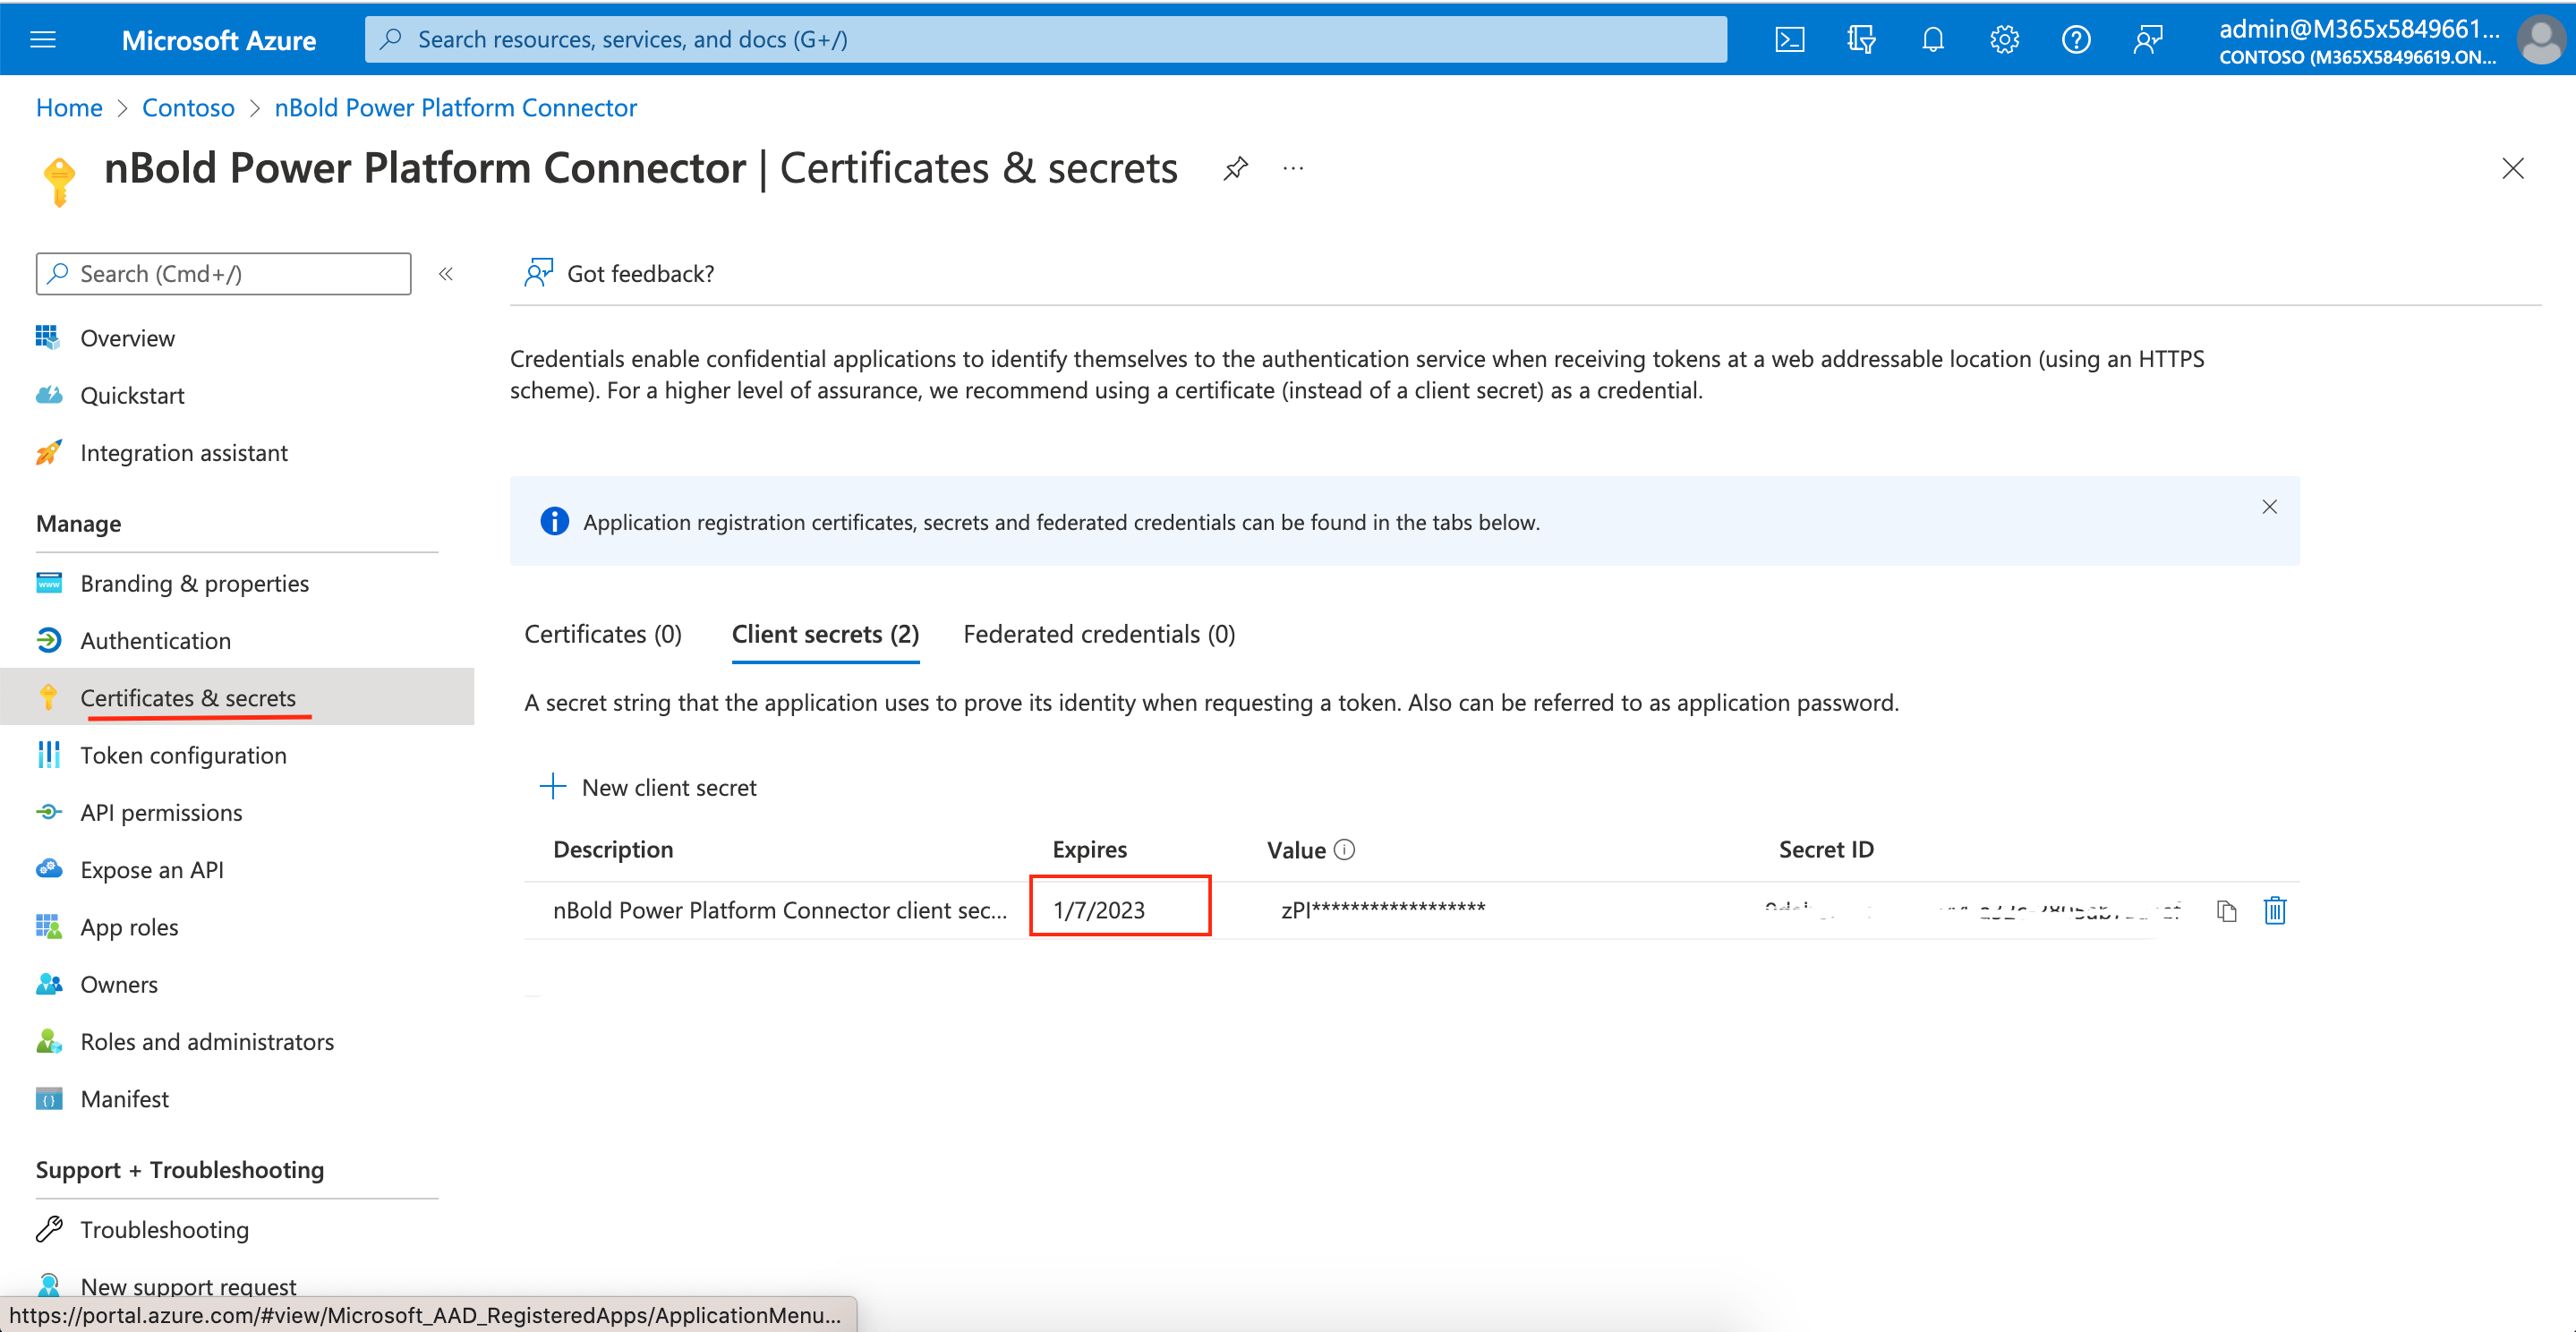Copy the Secret ID to clipboard
The image size is (2576, 1332).
[2226, 911]
